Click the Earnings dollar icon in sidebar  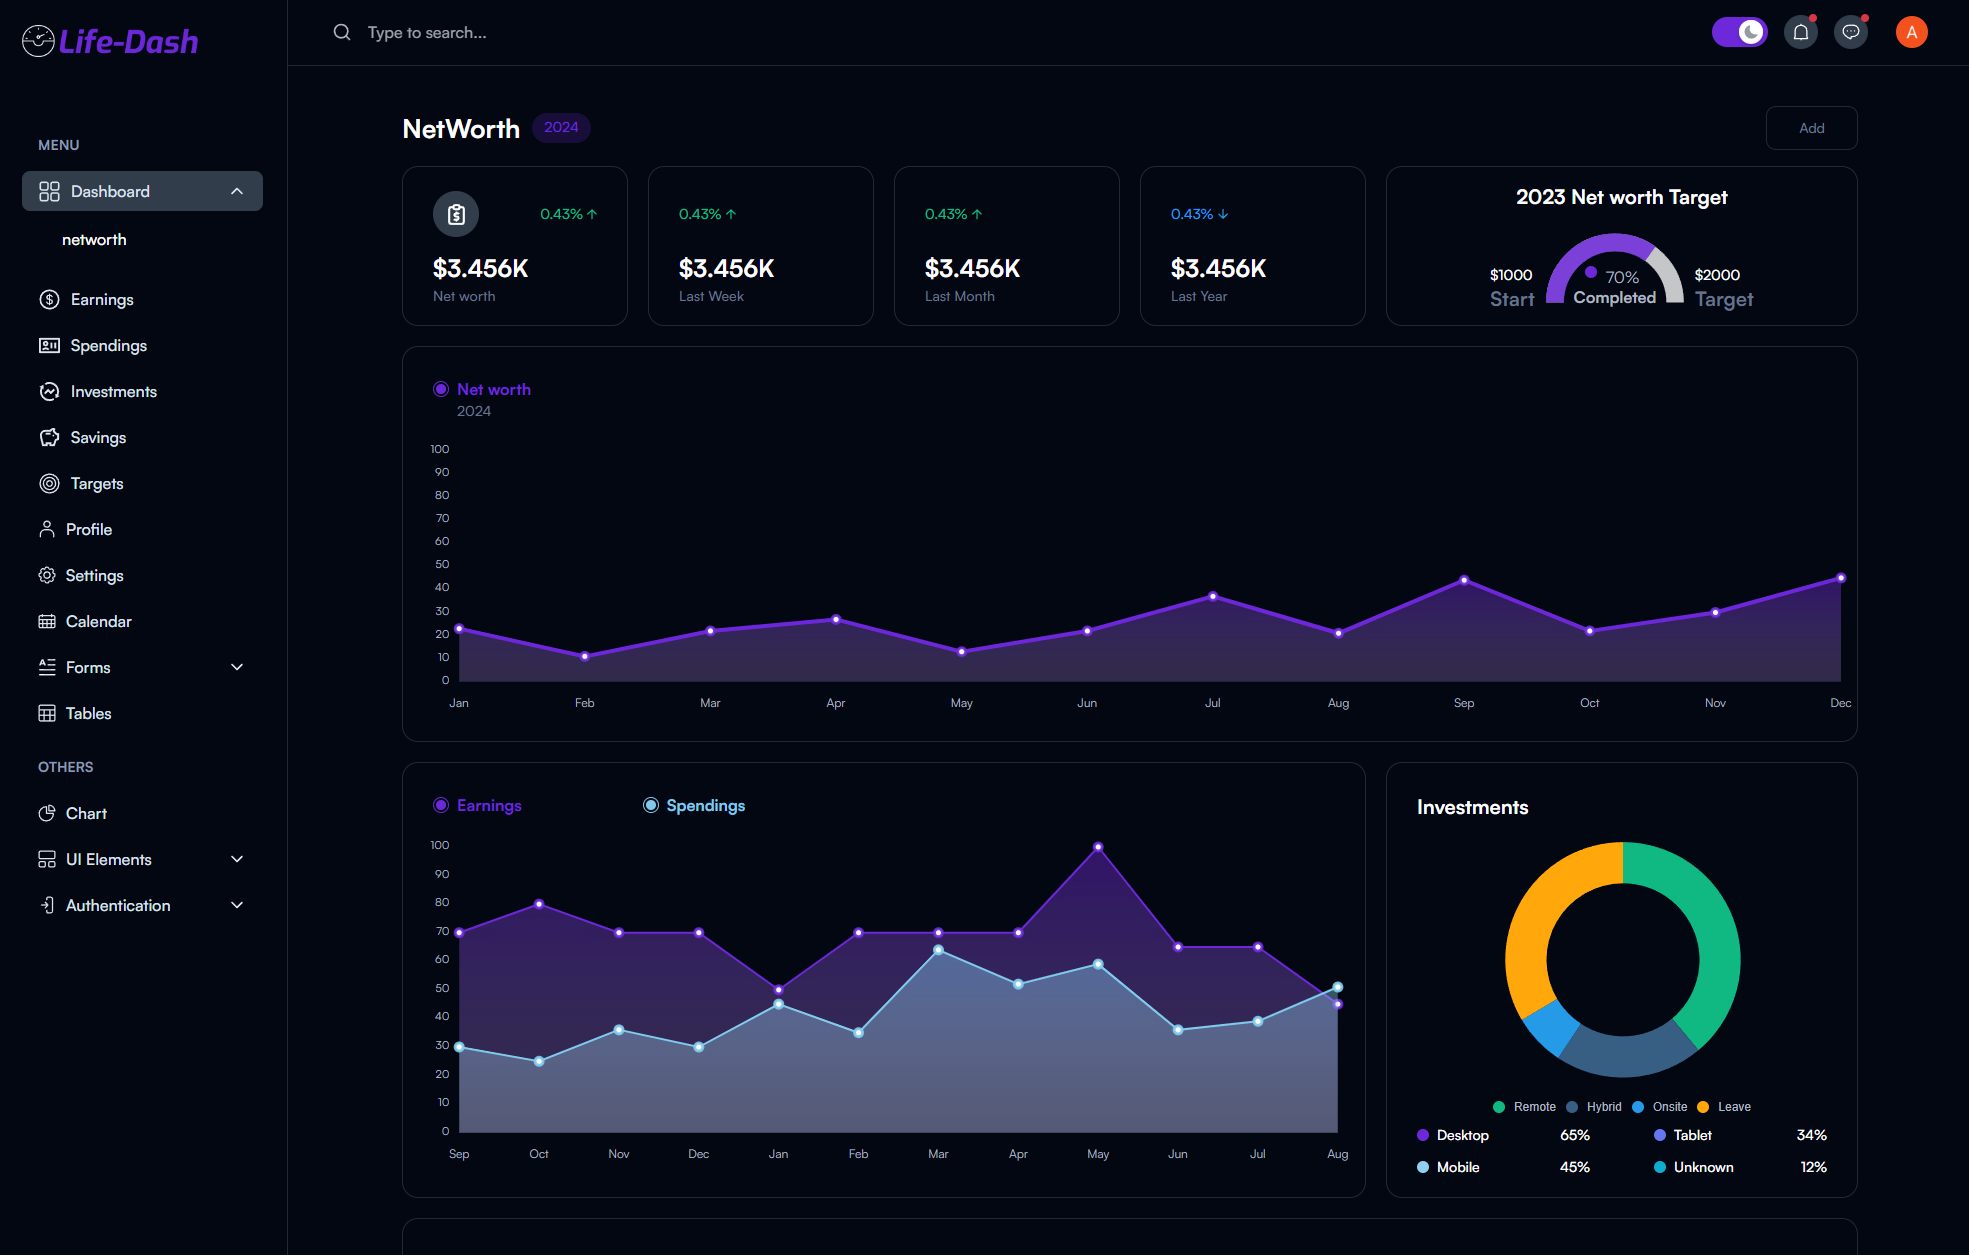49,299
